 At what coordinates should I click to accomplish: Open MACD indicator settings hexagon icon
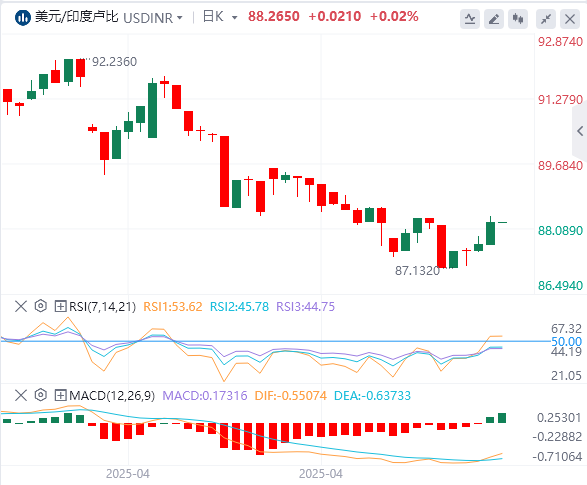tap(40, 395)
